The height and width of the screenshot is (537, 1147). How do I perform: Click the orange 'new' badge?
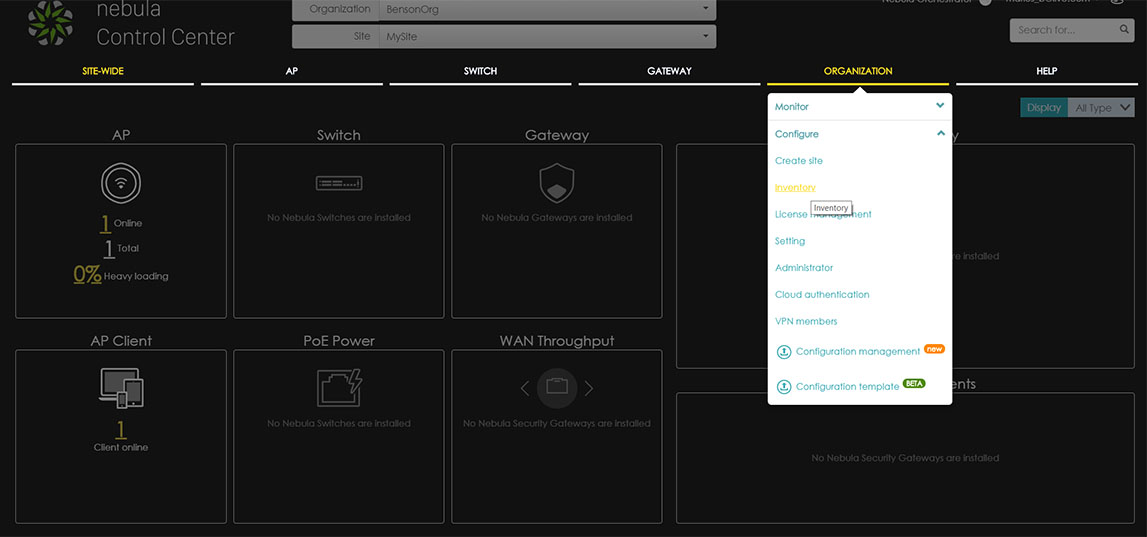click(x=934, y=349)
